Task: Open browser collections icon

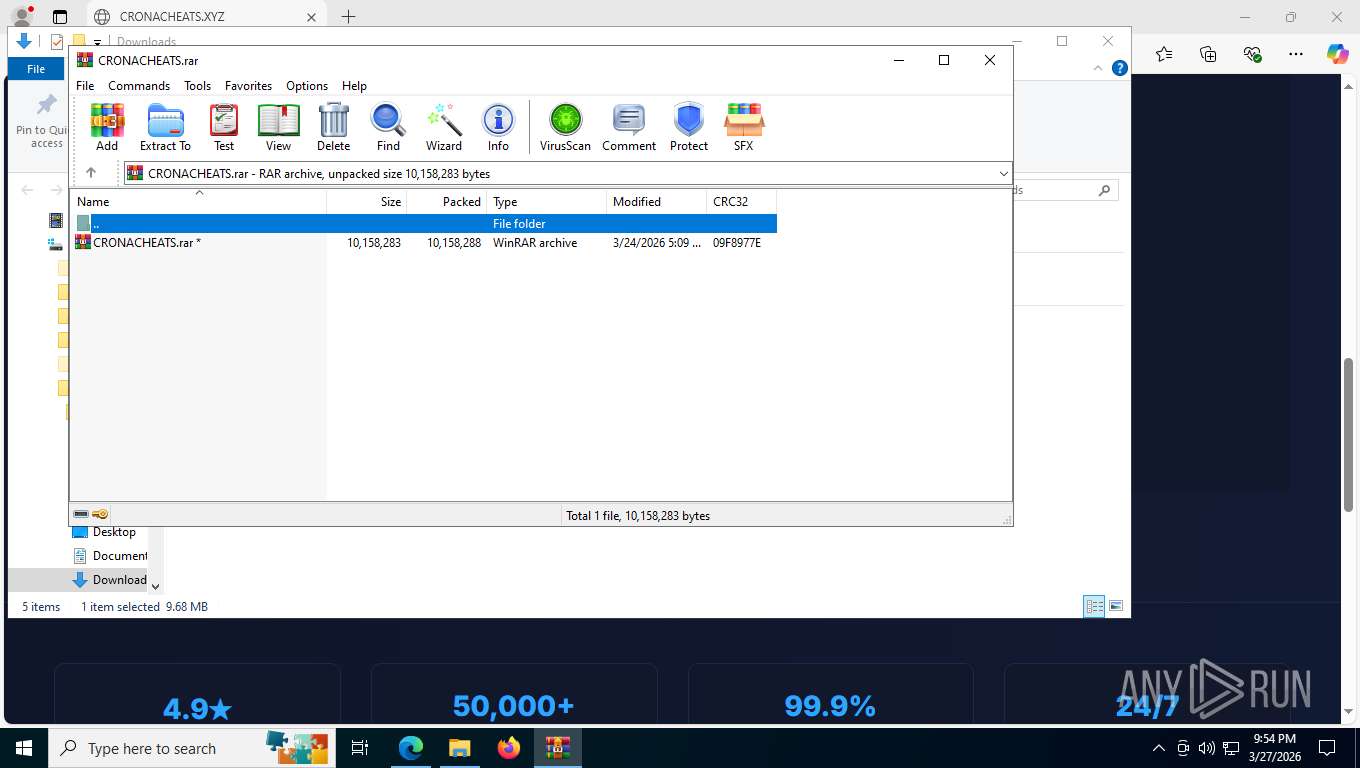Action: (x=1208, y=54)
